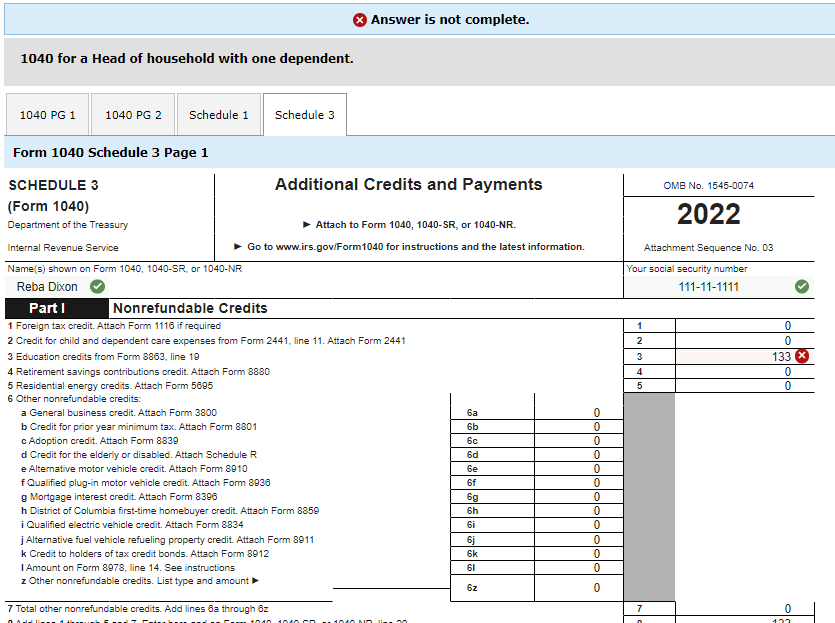This screenshot has height=623, width=835.
Task: Click the 'Adoption credit. Attach Form 8839' label
Action: click(103, 441)
